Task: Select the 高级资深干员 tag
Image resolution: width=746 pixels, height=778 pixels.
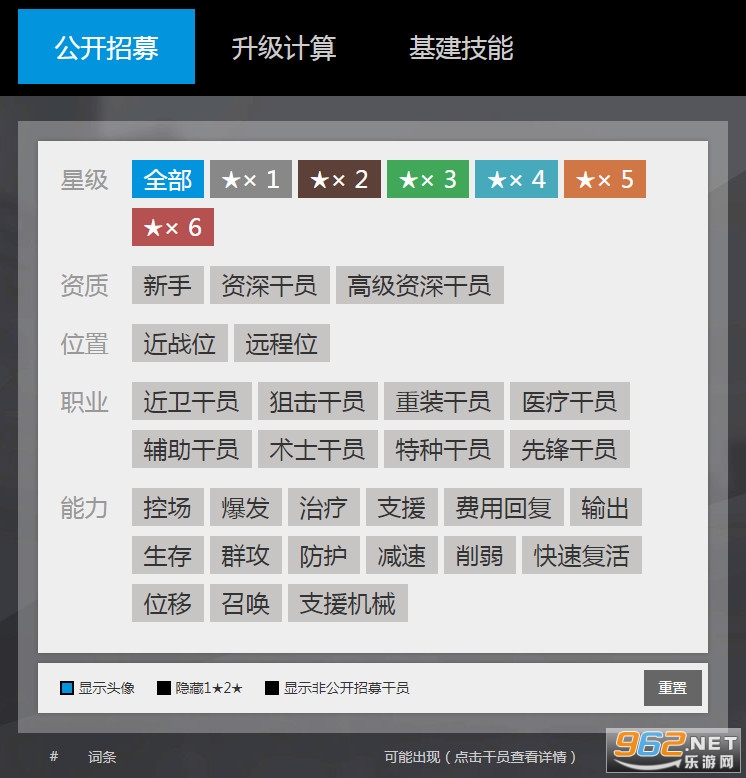Action: pyautogui.click(x=419, y=286)
